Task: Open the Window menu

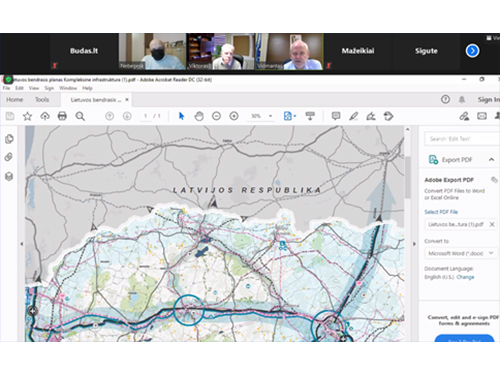Action: [68, 88]
